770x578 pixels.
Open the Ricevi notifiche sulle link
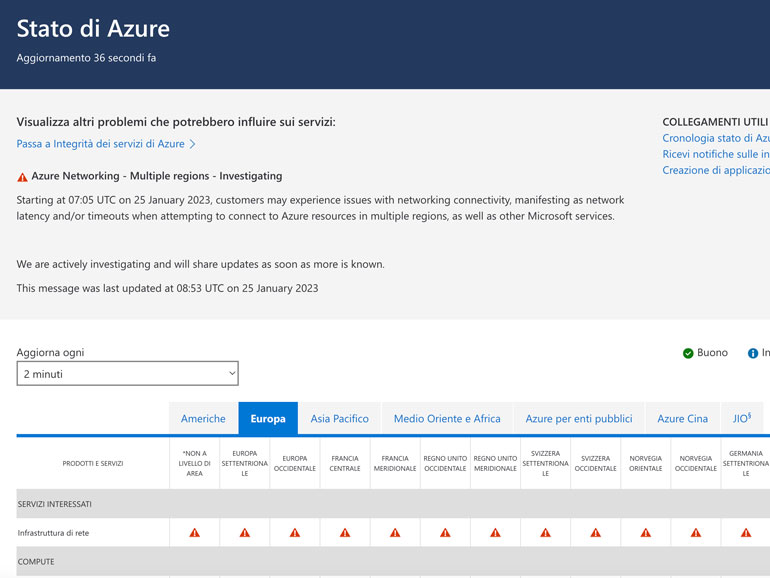[x=716, y=154]
